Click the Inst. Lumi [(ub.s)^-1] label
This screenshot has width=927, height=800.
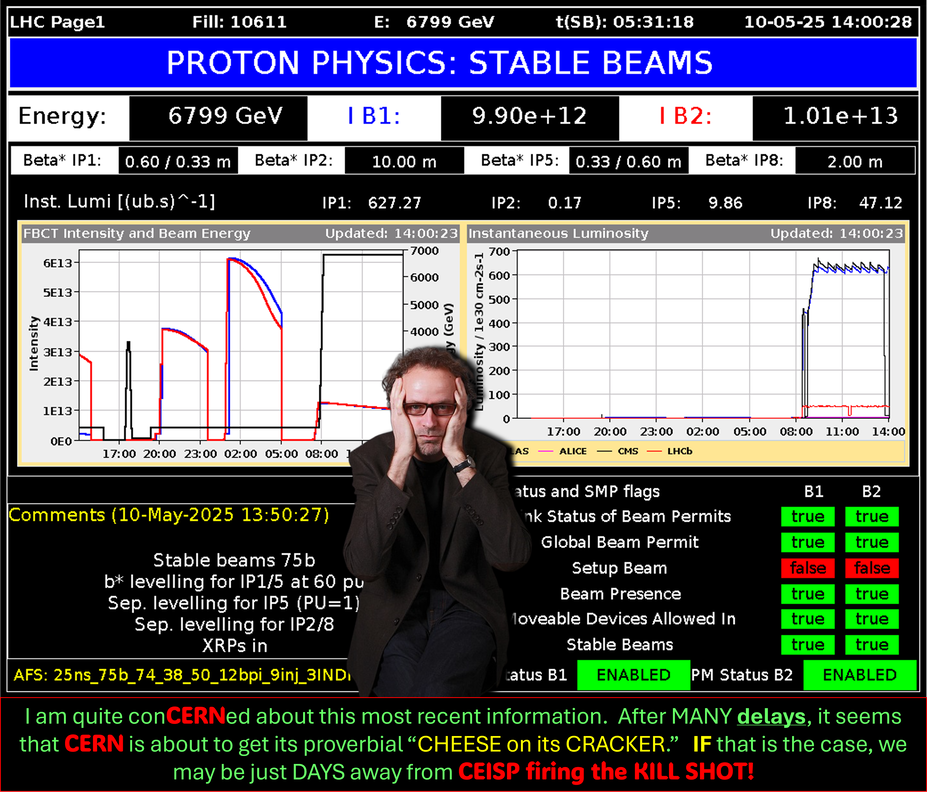pyautogui.click(x=119, y=202)
